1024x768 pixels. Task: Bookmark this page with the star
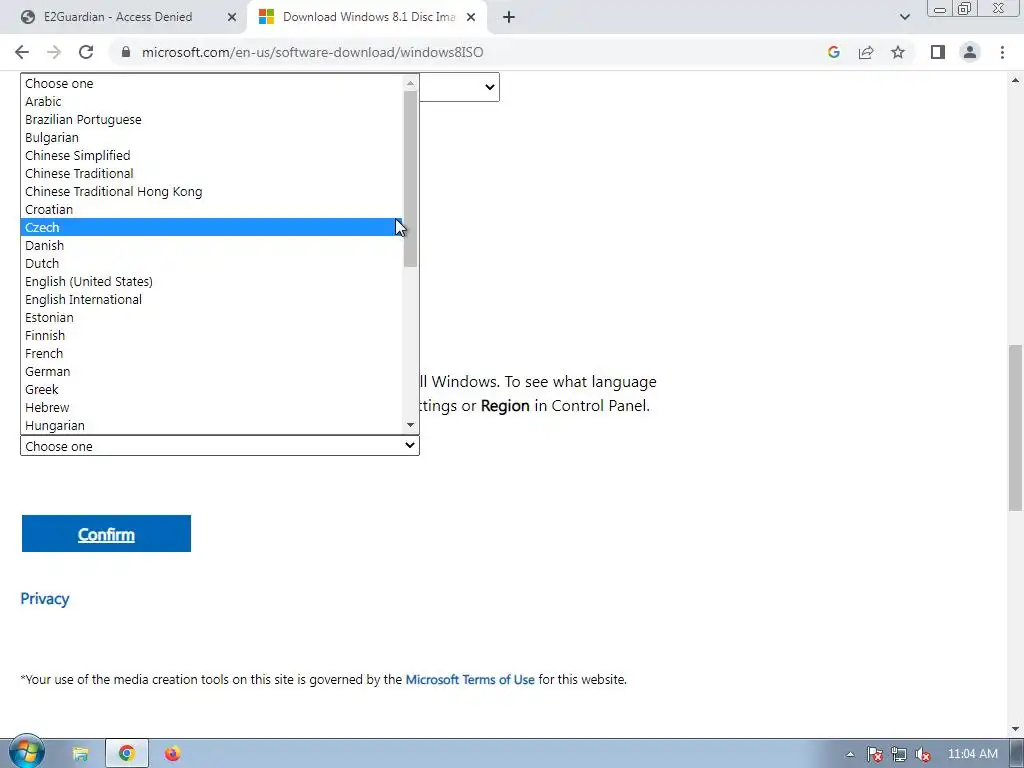coord(898,52)
